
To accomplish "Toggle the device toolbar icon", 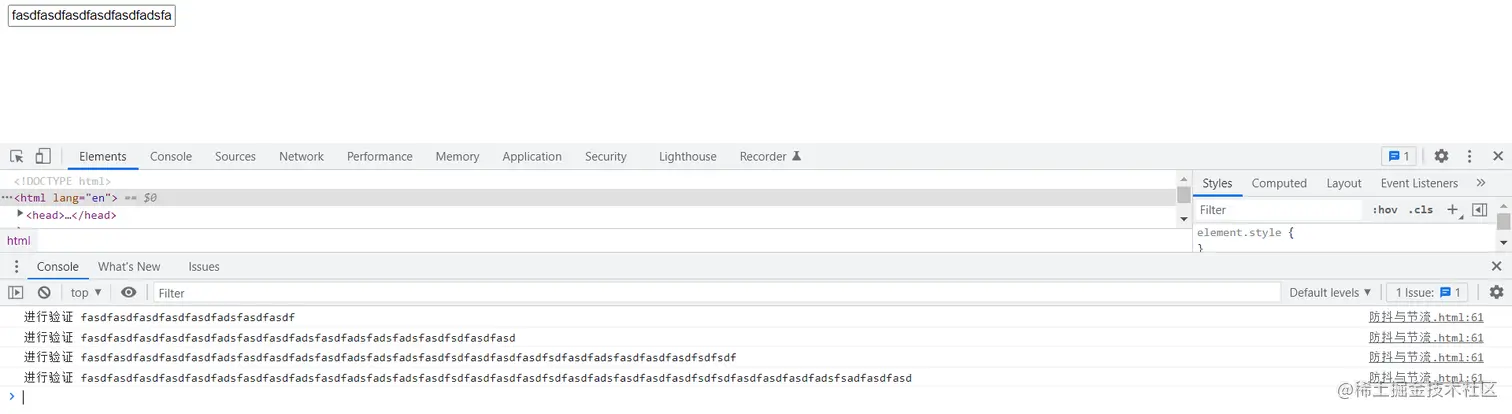I will click(43, 156).
